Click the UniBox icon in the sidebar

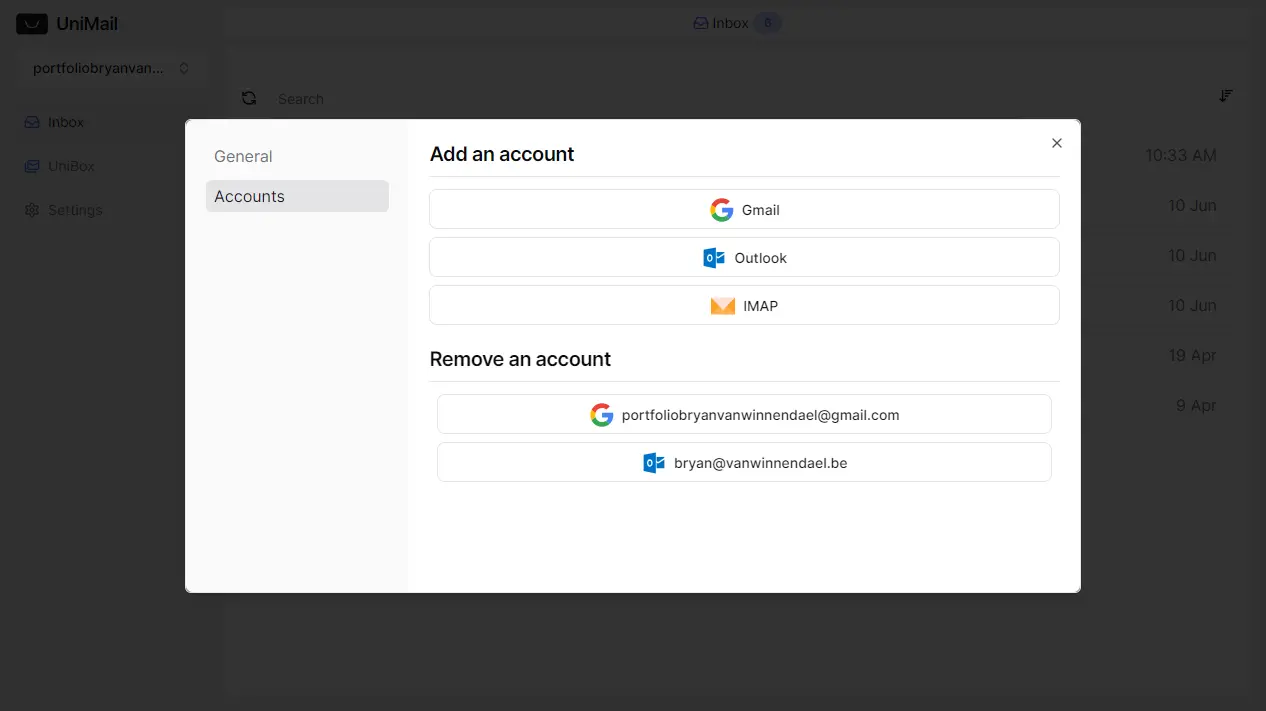(x=32, y=166)
